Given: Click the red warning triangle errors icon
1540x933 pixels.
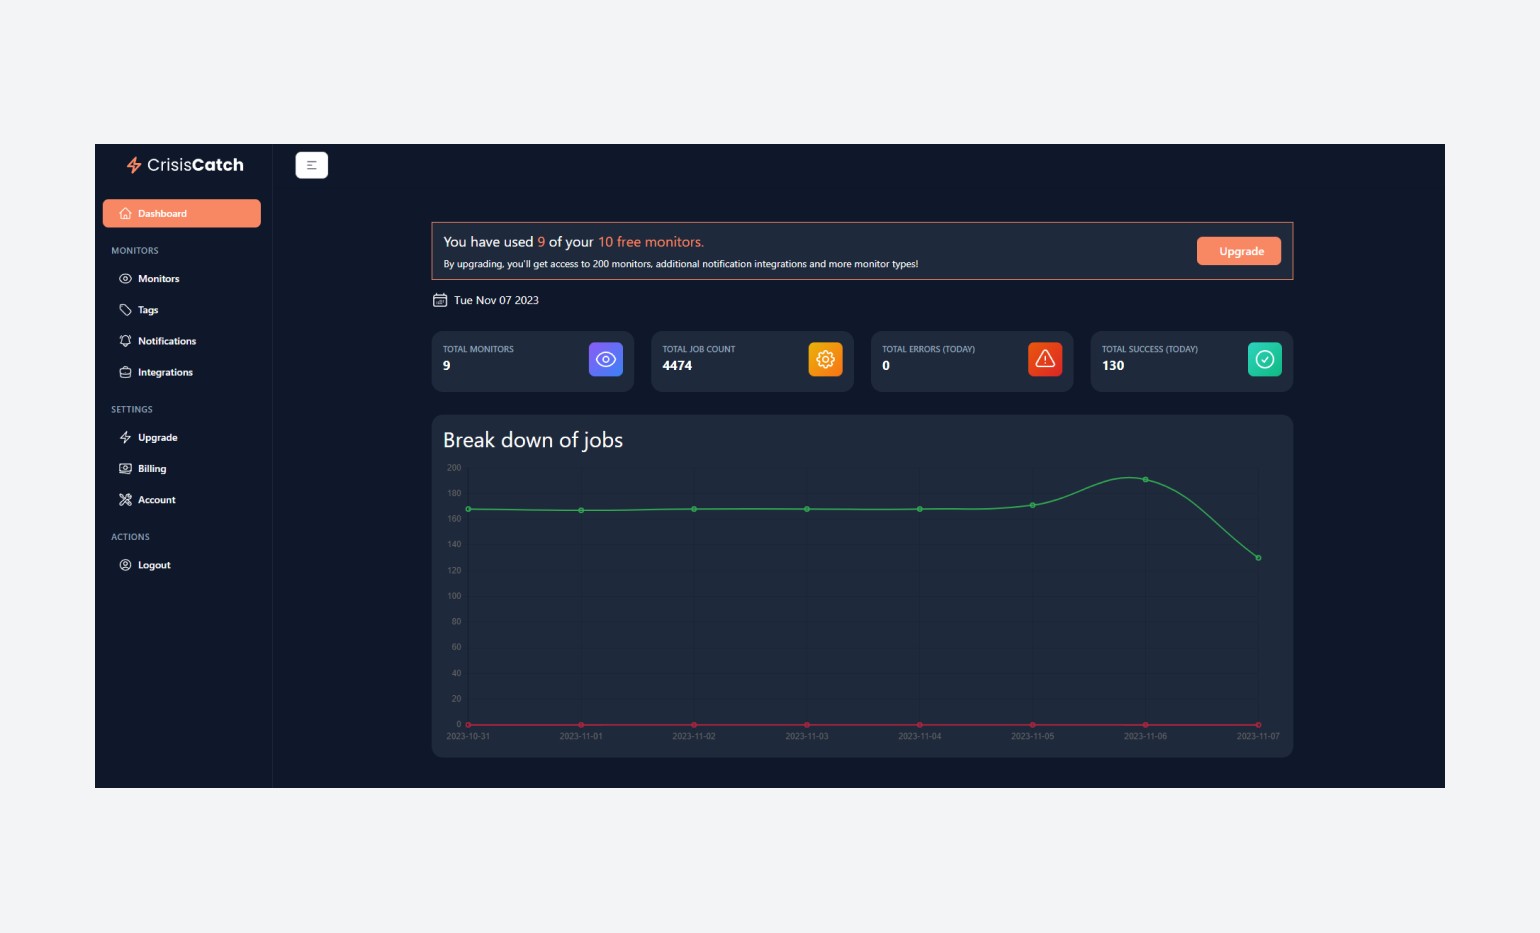Looking at the screenshot, I should (1045, 360).
